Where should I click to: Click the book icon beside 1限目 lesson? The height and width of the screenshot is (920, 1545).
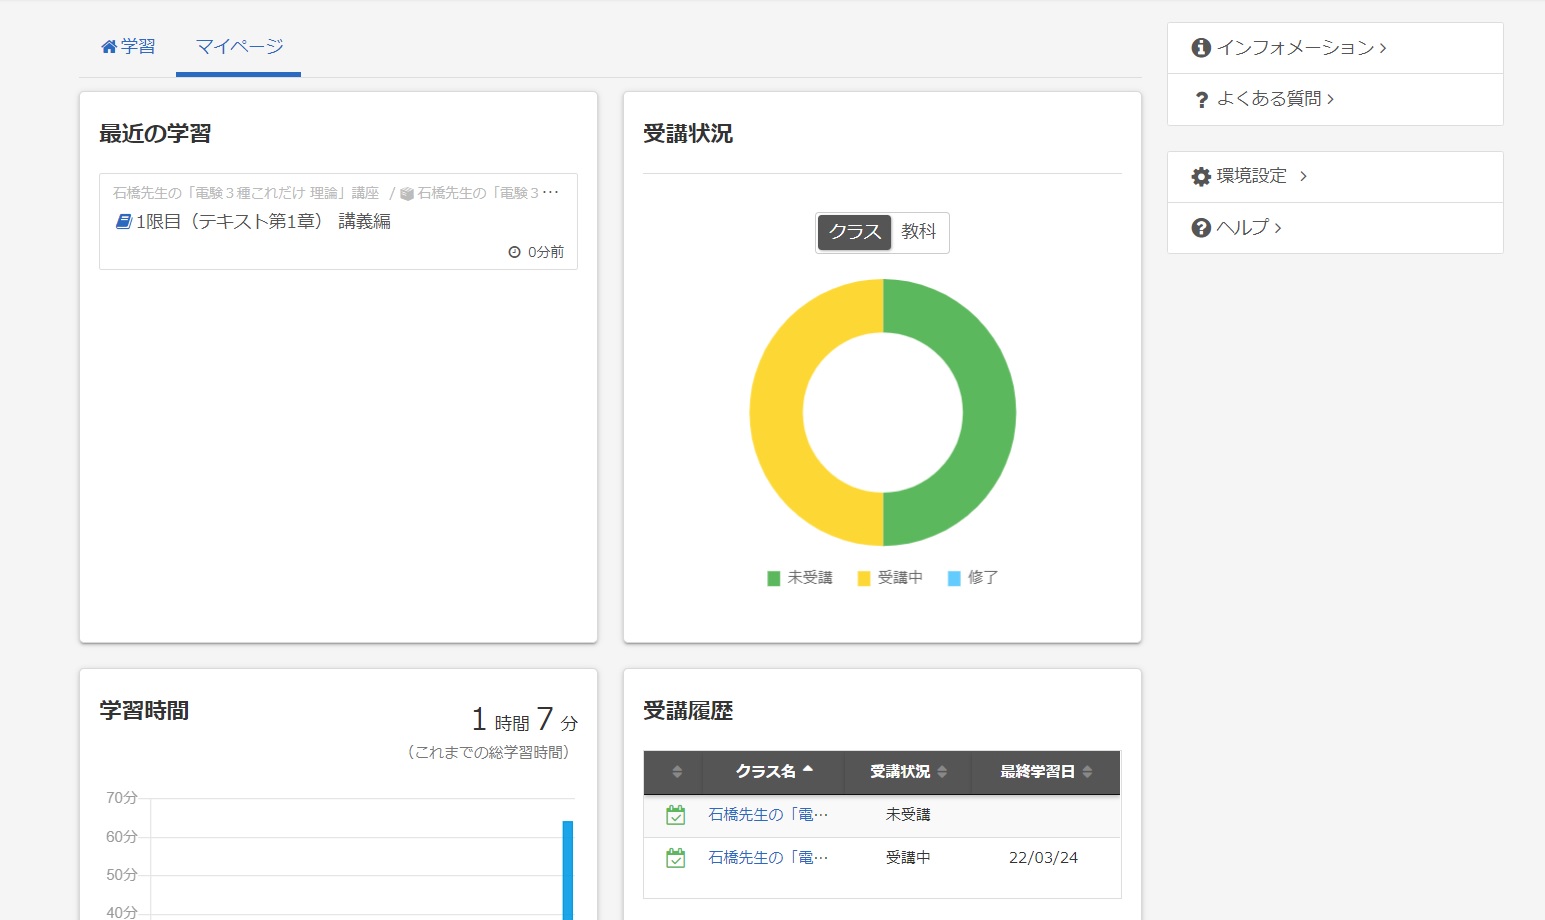click(124, 222)
